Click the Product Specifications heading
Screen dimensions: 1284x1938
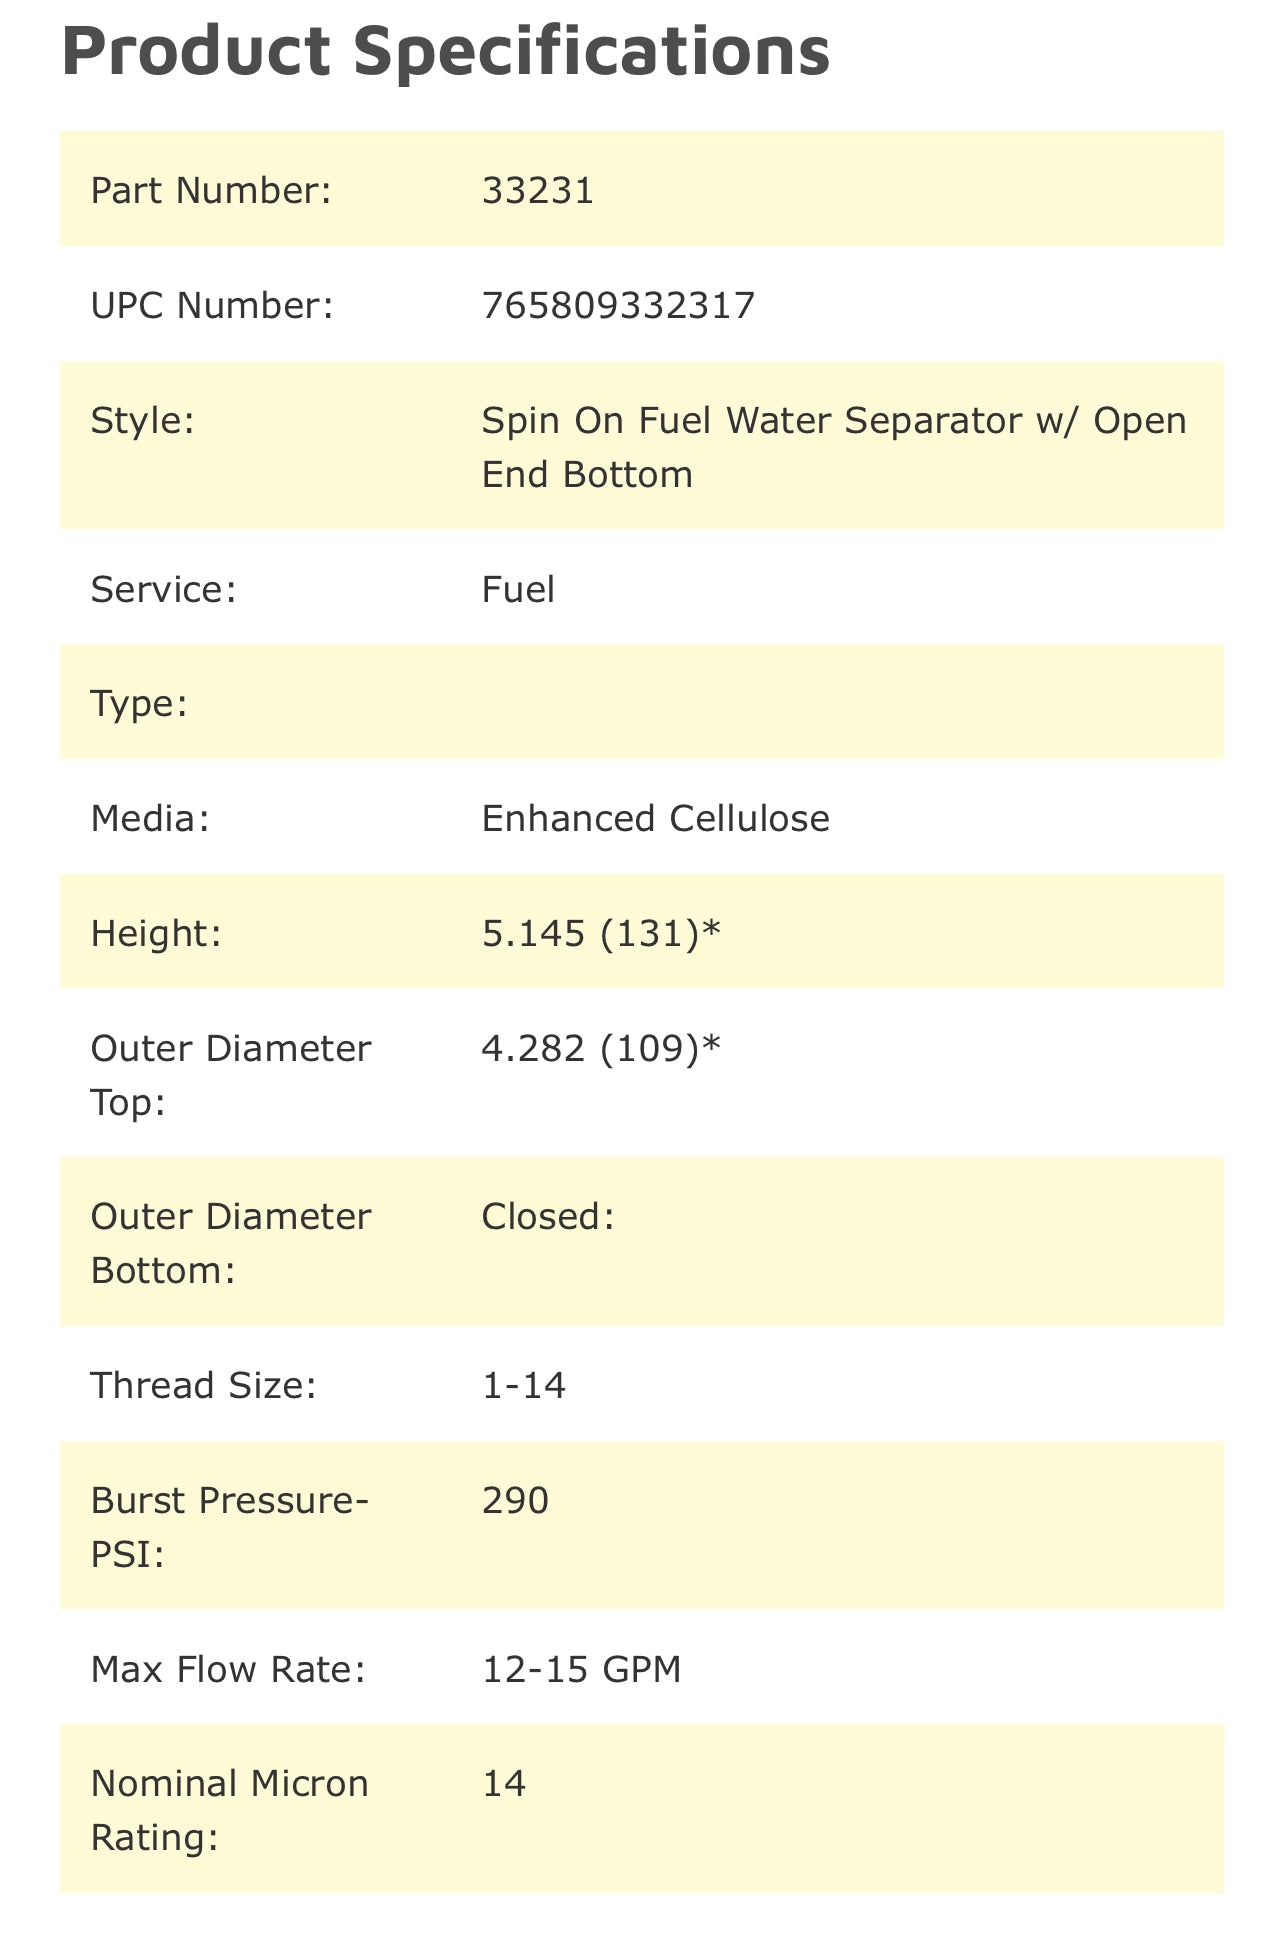pyautogui.click(x=445, y=50)
